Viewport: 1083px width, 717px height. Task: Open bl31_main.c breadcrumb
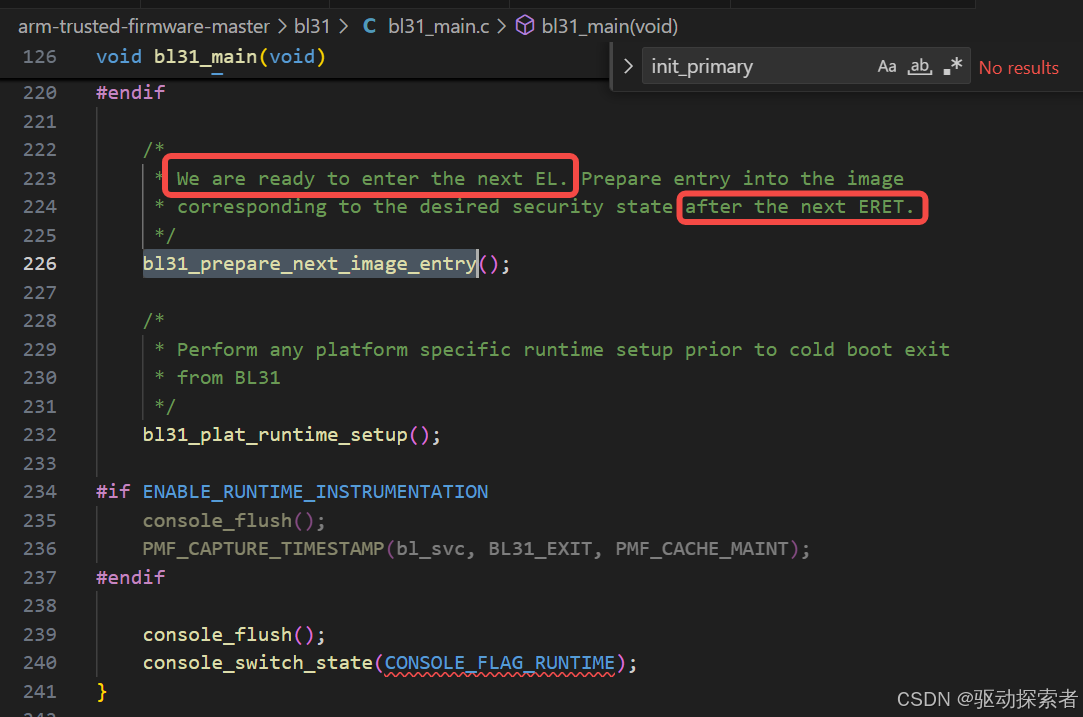pyautogui.click(x=439, y=26)
